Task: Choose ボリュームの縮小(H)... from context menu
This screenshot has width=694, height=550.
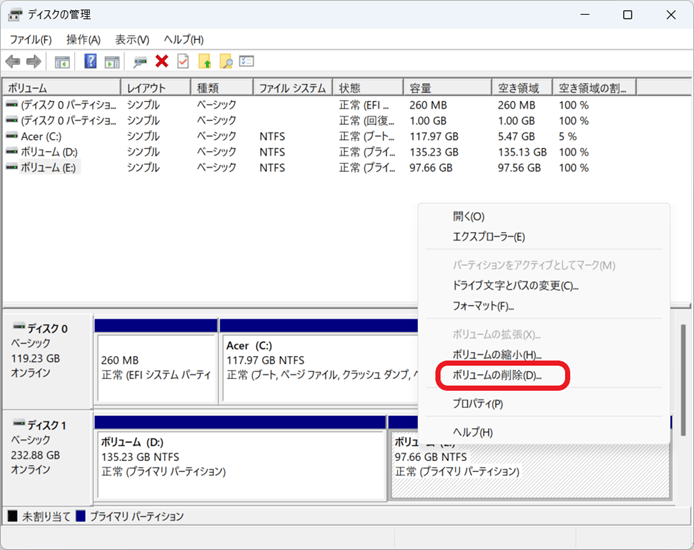Action: [x=496, y=355]
